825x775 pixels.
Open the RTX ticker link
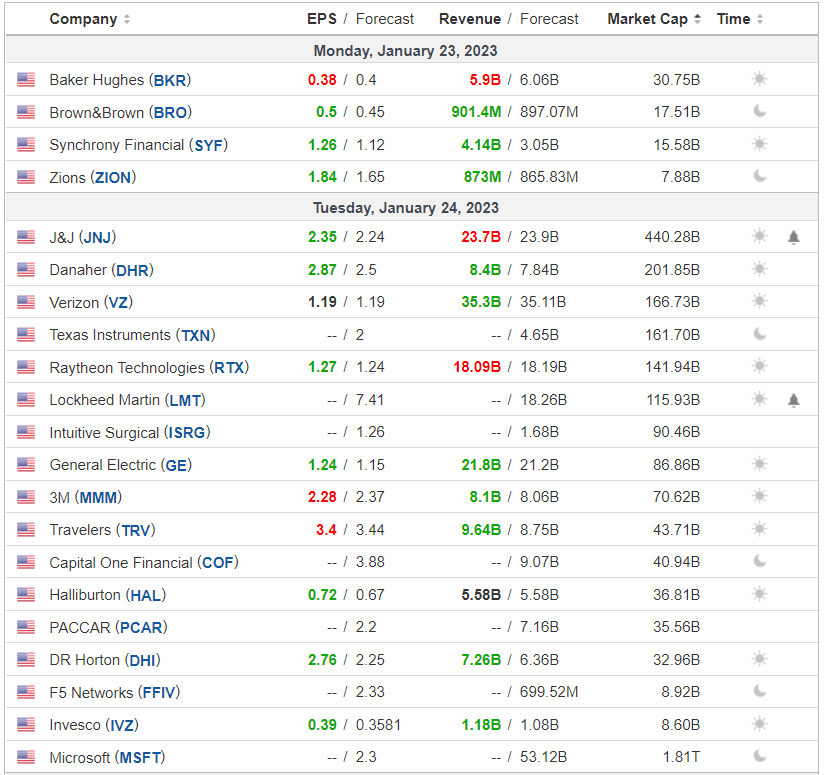coord(229,368)
